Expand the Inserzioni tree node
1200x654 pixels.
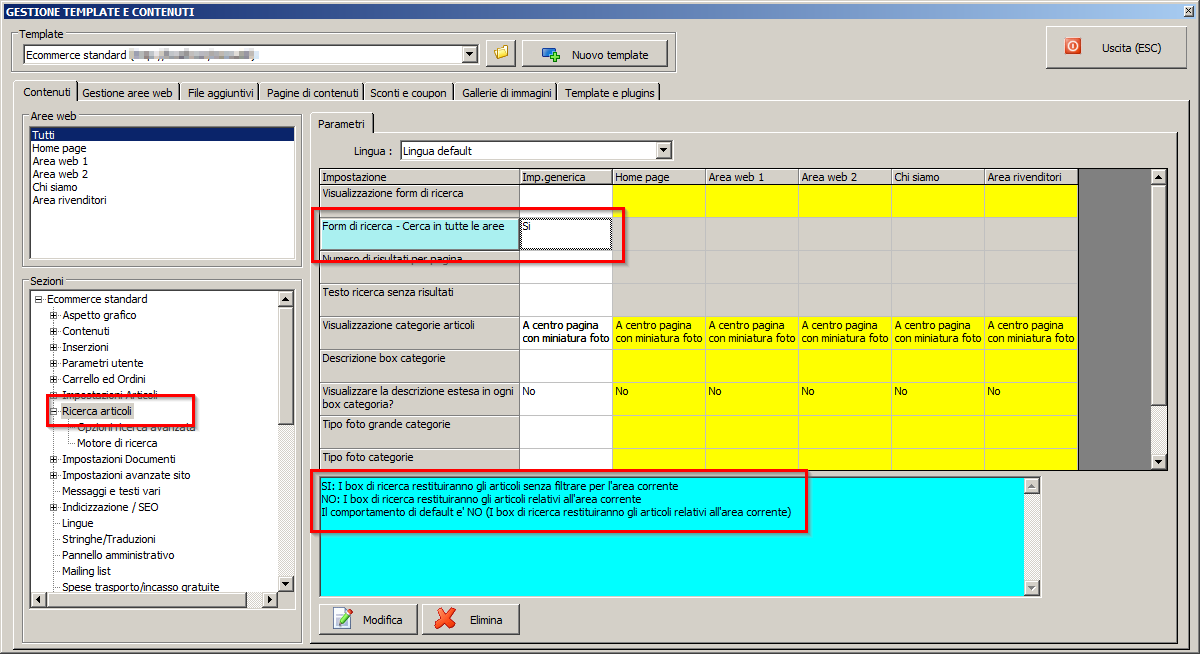(54, 347)
